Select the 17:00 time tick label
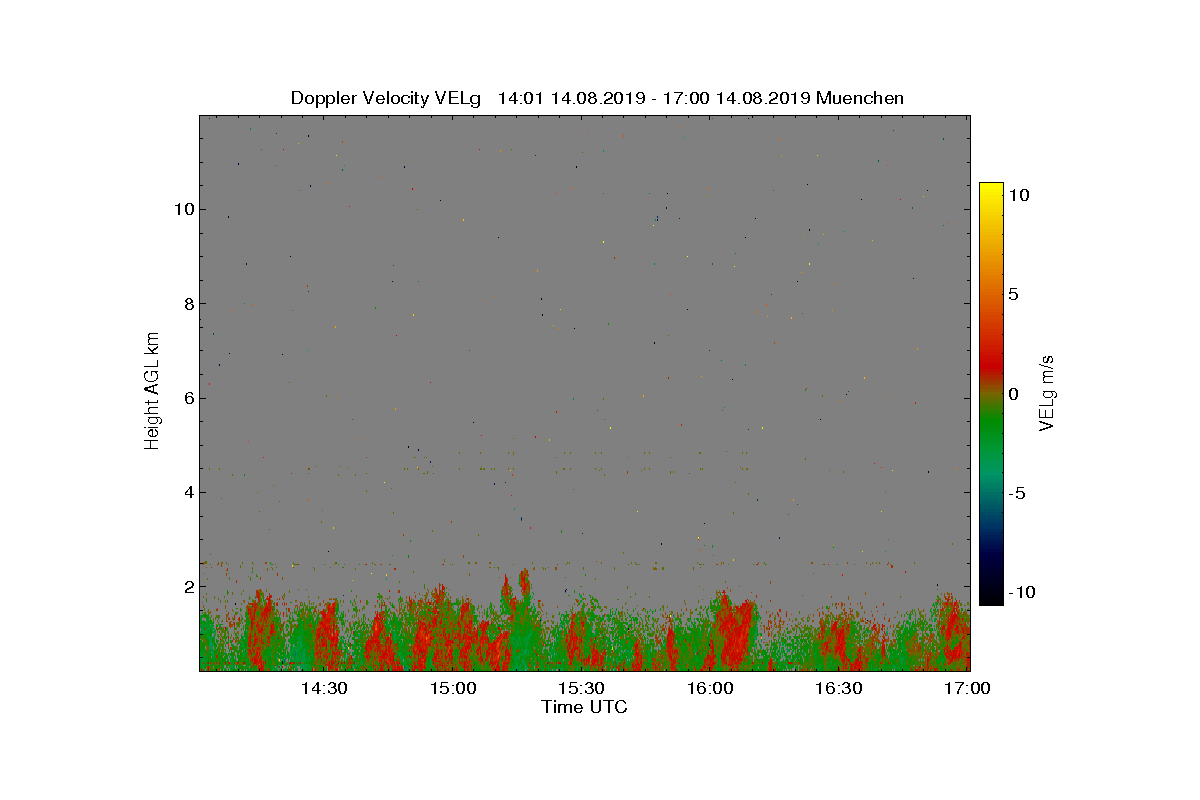The image size is (1200, 800). click(x=967, y=688)
